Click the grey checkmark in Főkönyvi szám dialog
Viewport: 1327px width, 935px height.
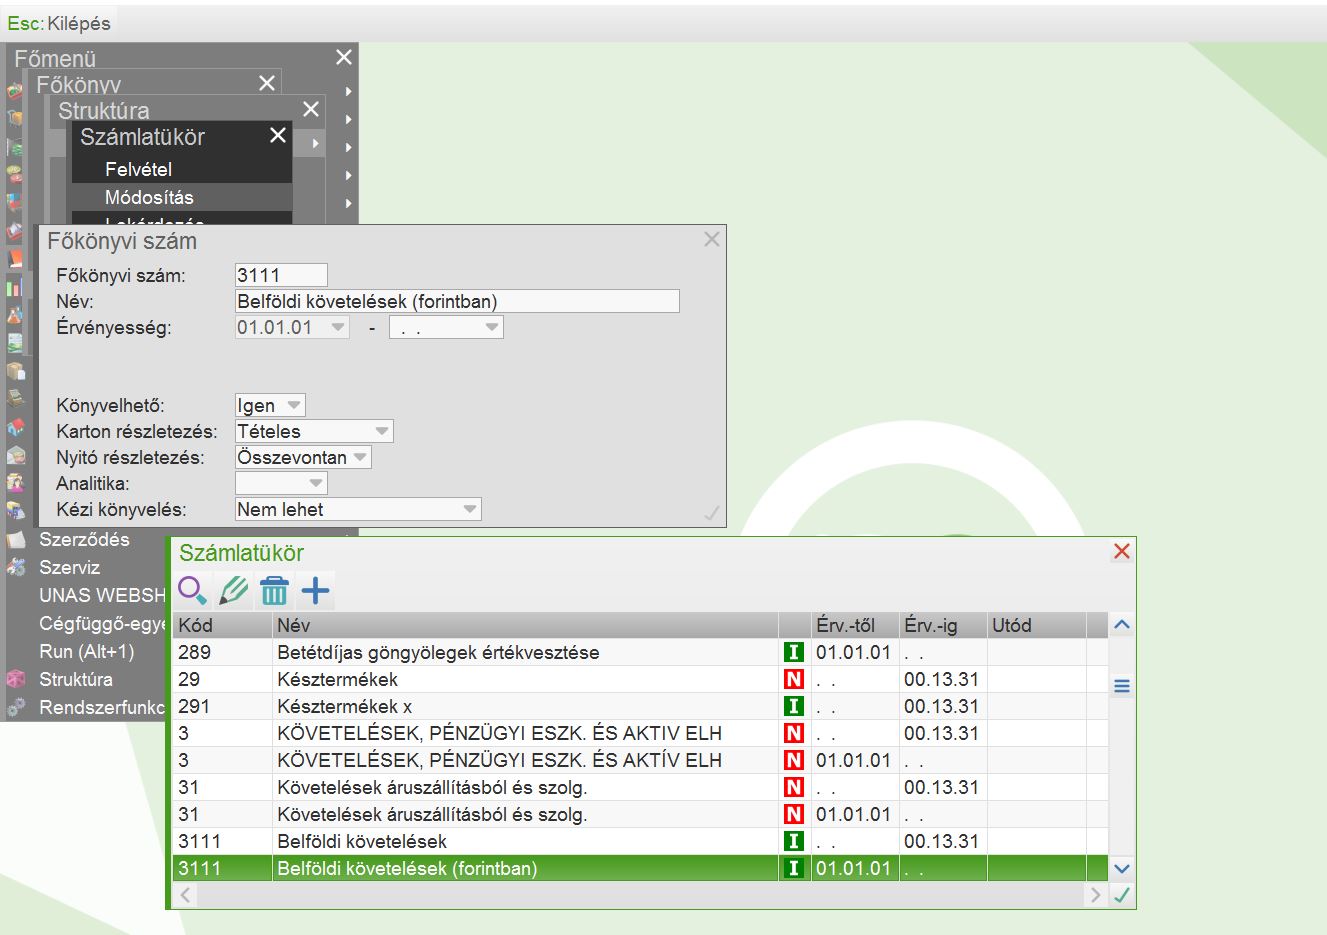click(712, 513)
